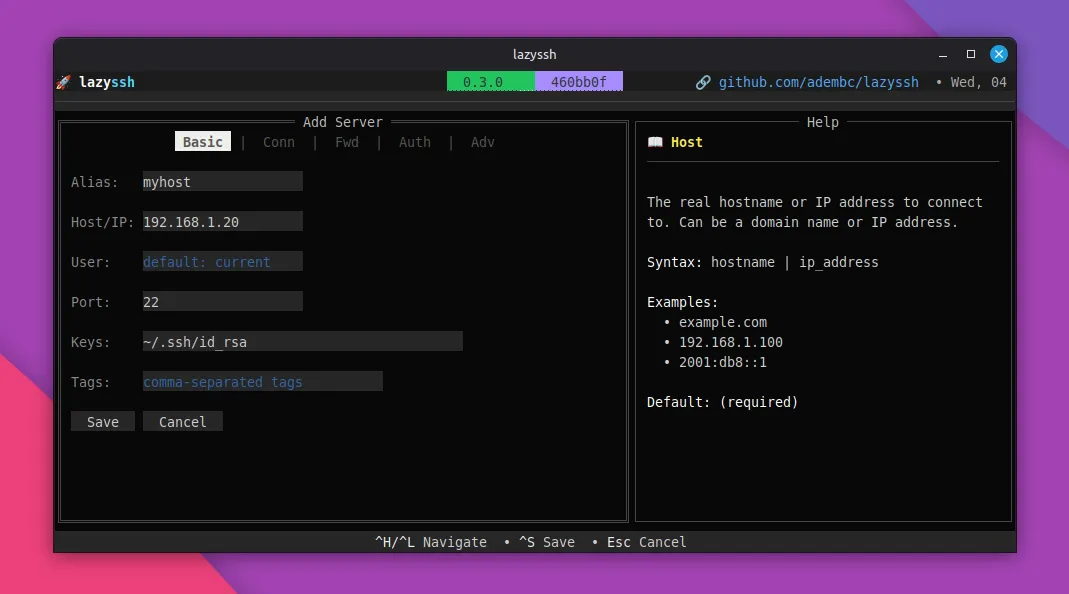Click the Examples: heading in Help
This screenshot has height=594, width=1069.
[x=682, y=302]
